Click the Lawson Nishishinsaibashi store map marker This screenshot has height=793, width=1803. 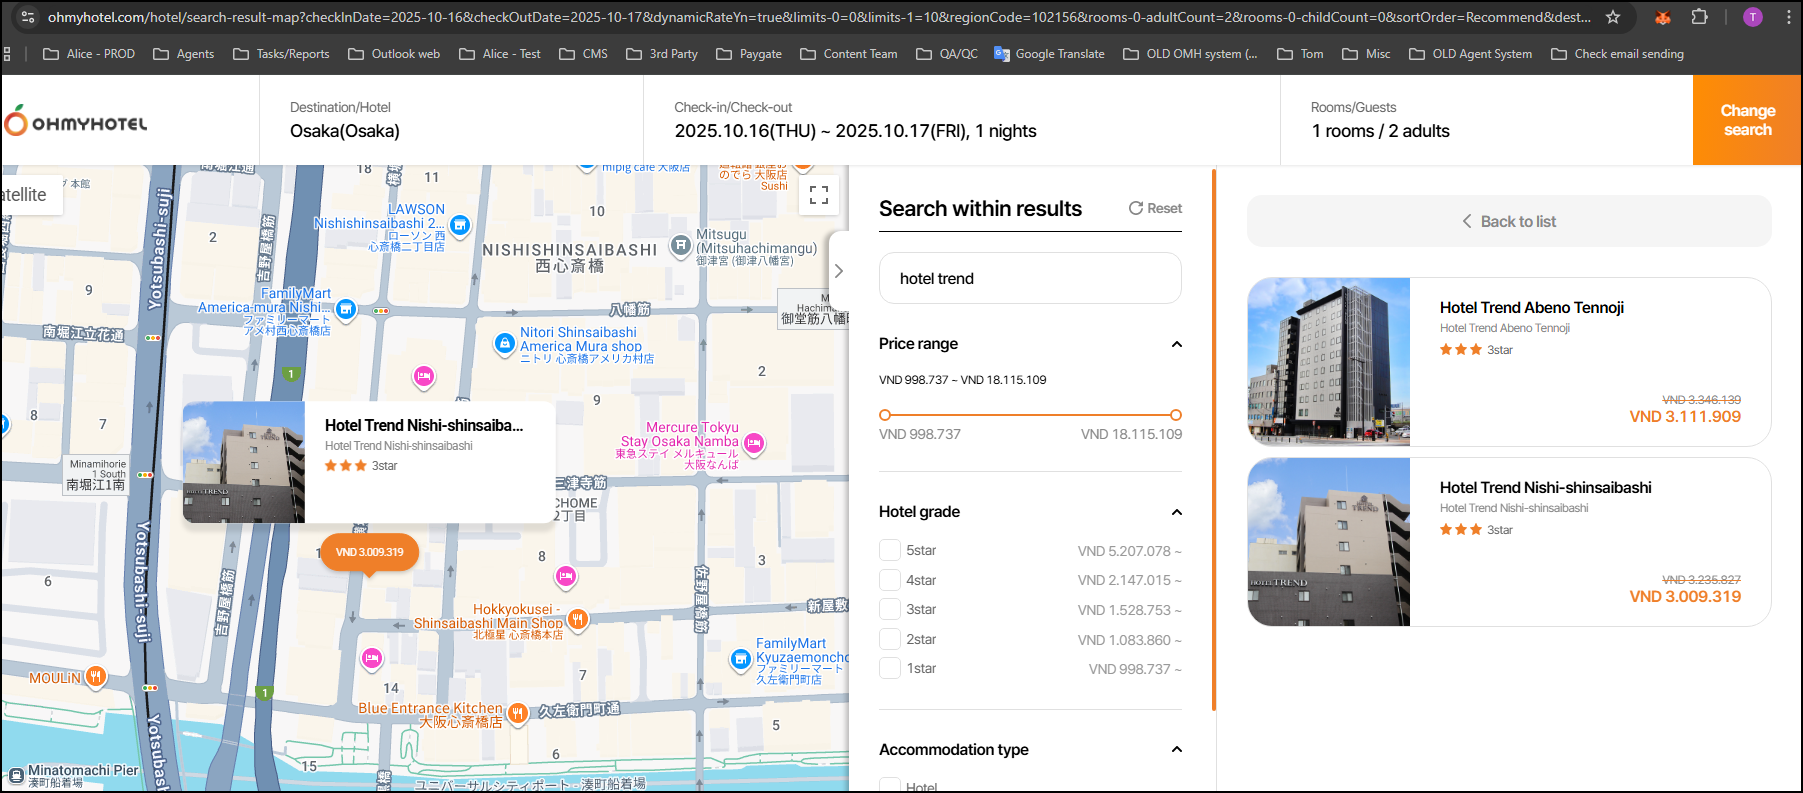coord(460,225)
